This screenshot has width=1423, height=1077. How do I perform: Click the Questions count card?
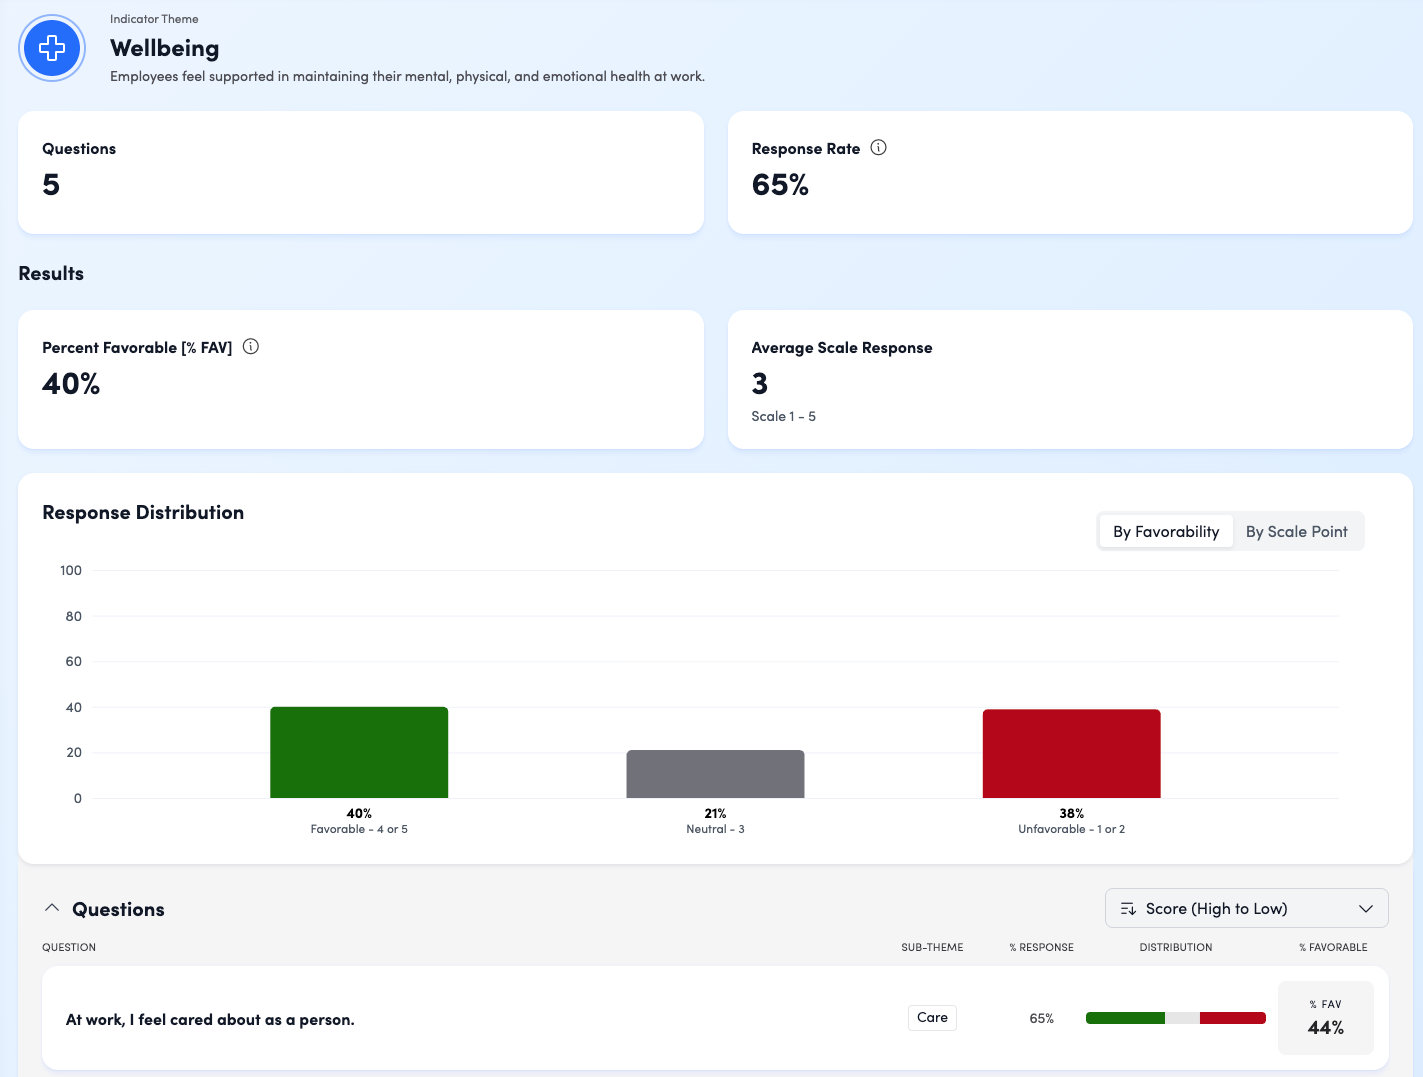coord(361,172)
